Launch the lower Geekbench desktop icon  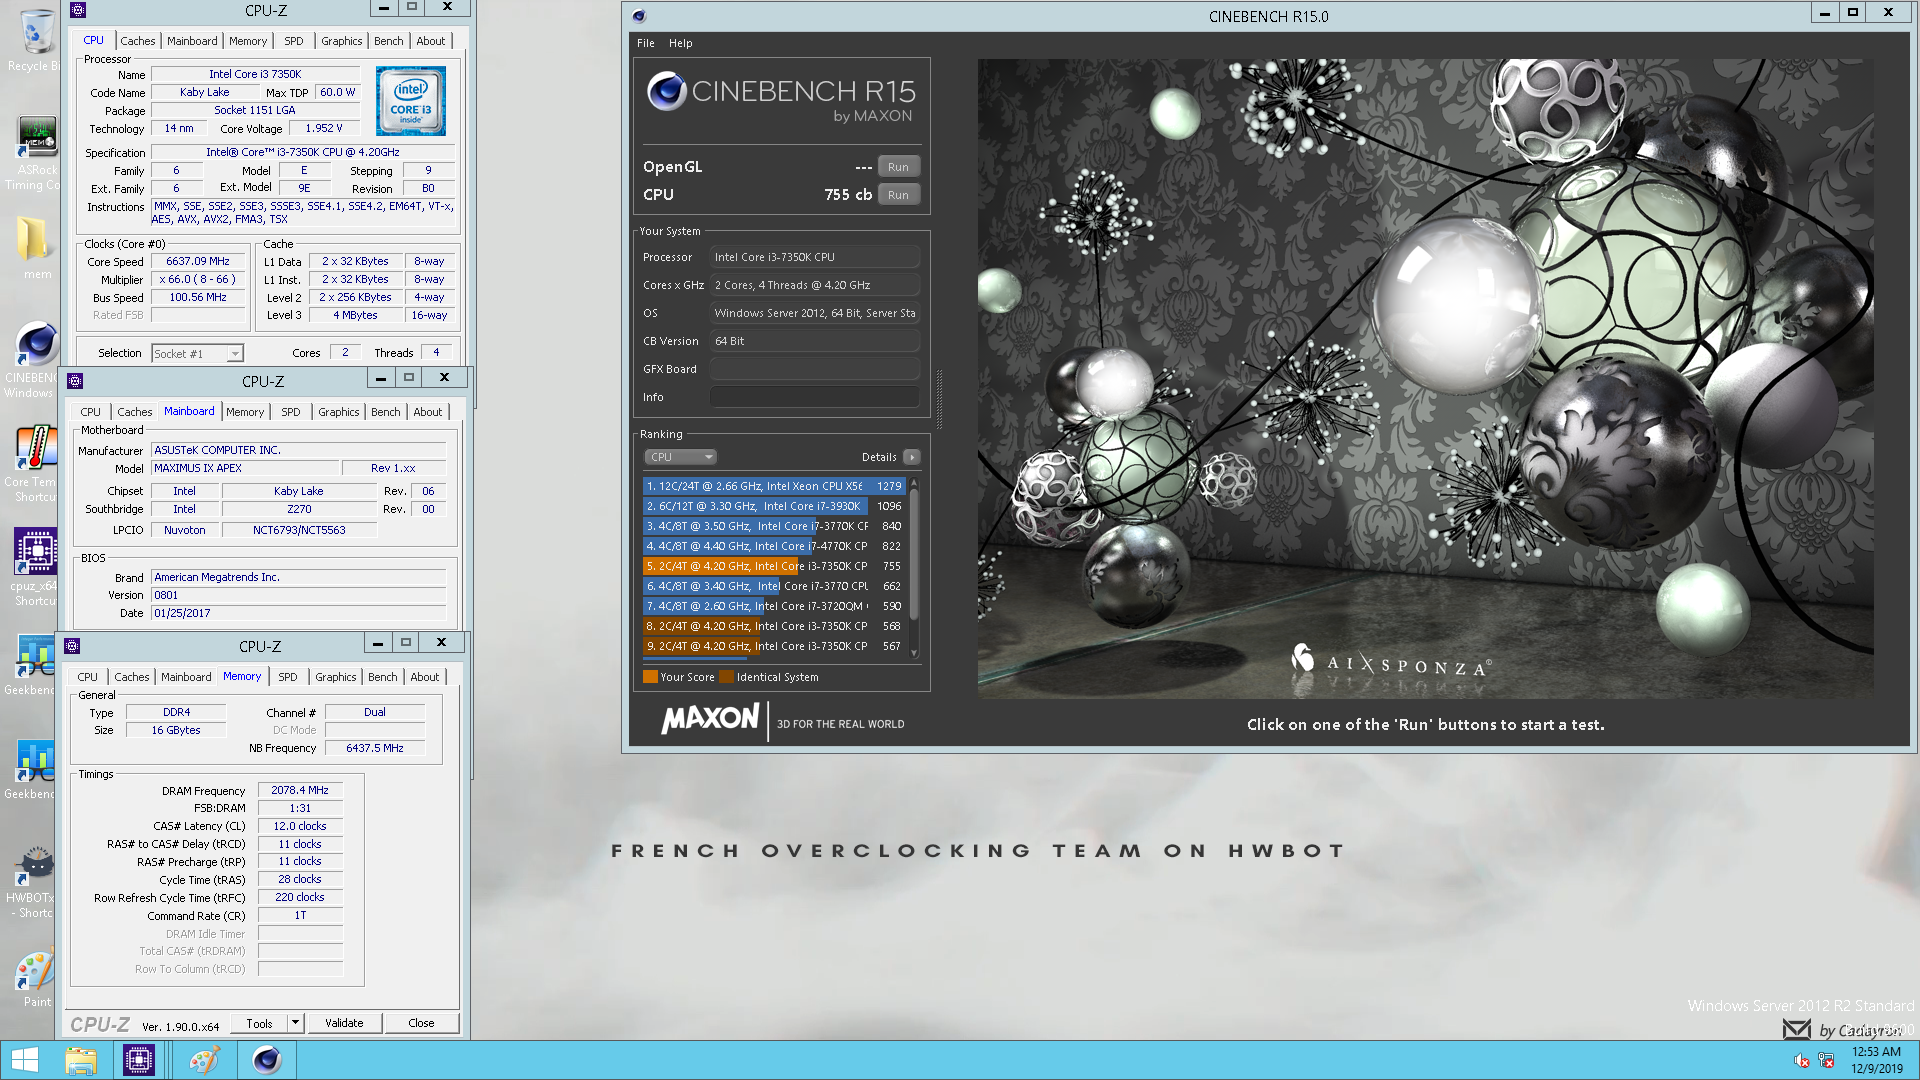click(x=36, y=770)
